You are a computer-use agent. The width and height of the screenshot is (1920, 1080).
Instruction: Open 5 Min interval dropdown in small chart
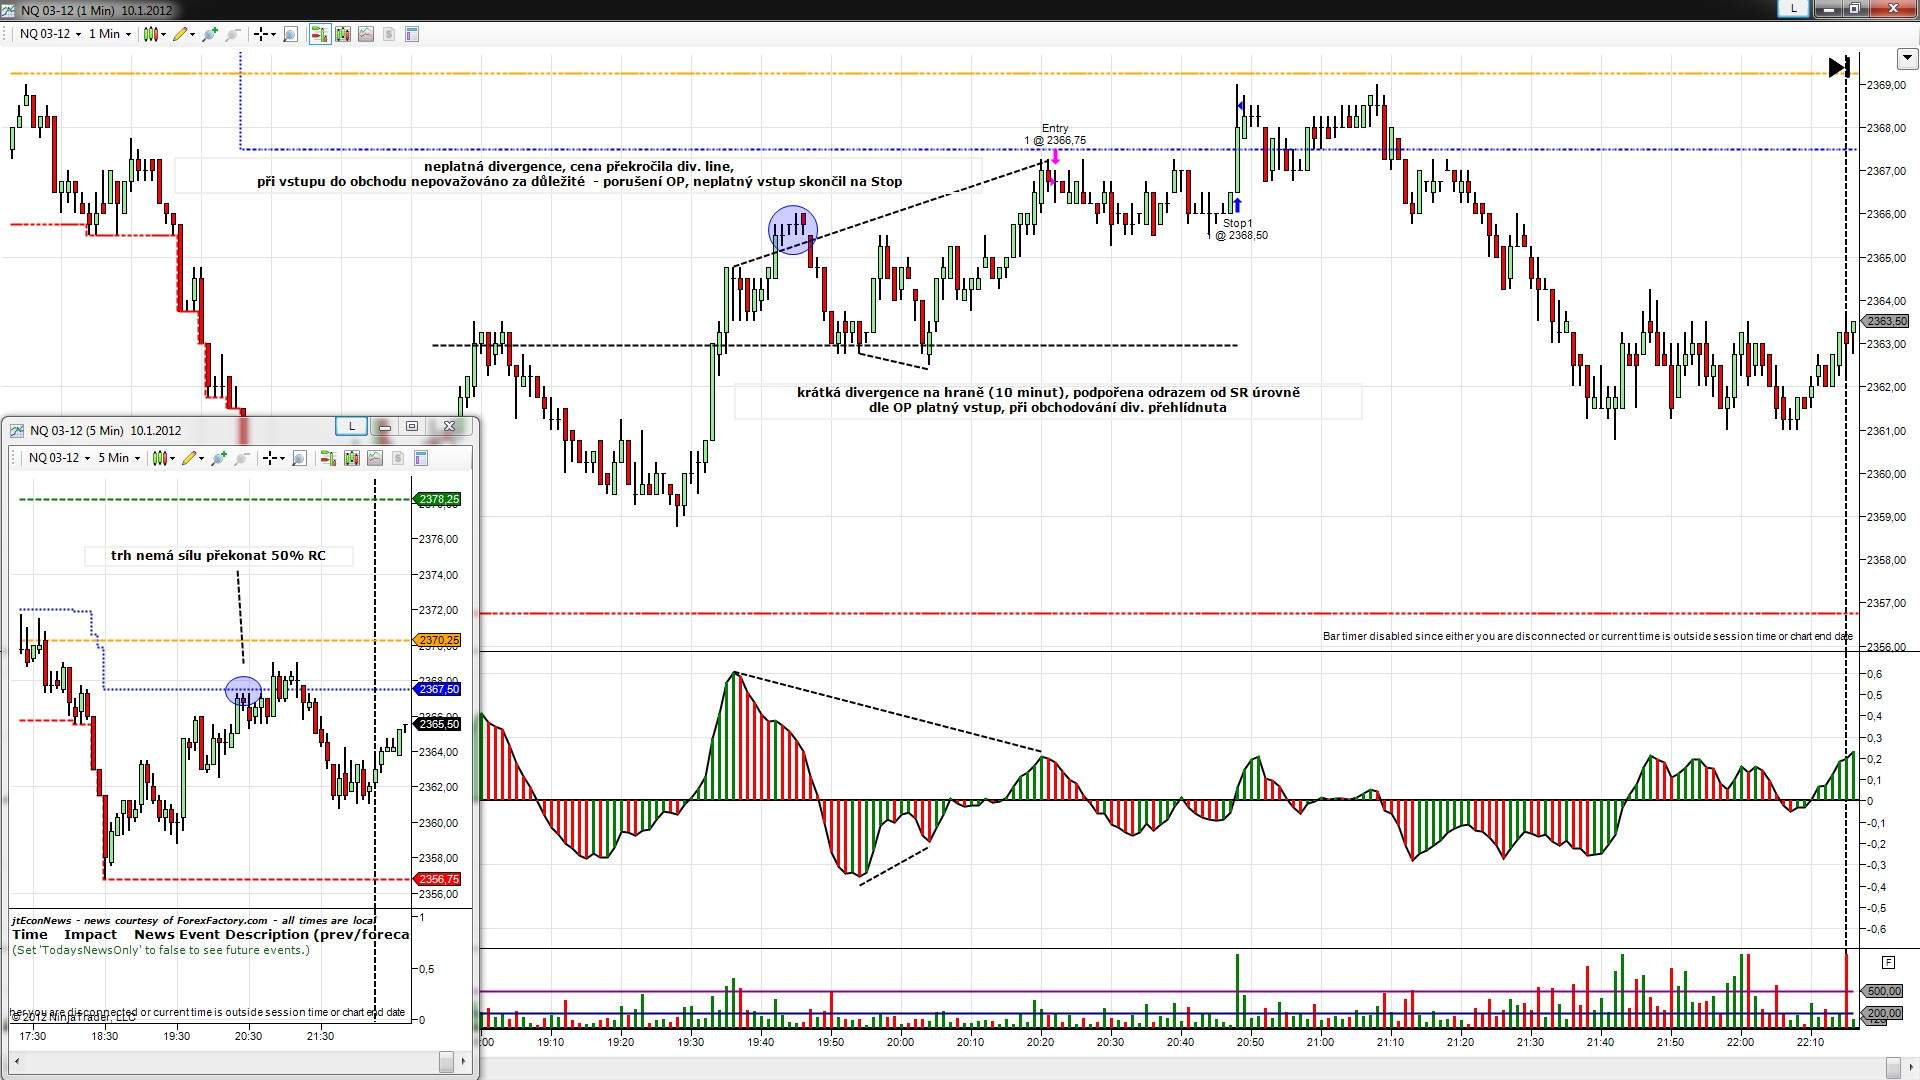(x=118, y=458)
